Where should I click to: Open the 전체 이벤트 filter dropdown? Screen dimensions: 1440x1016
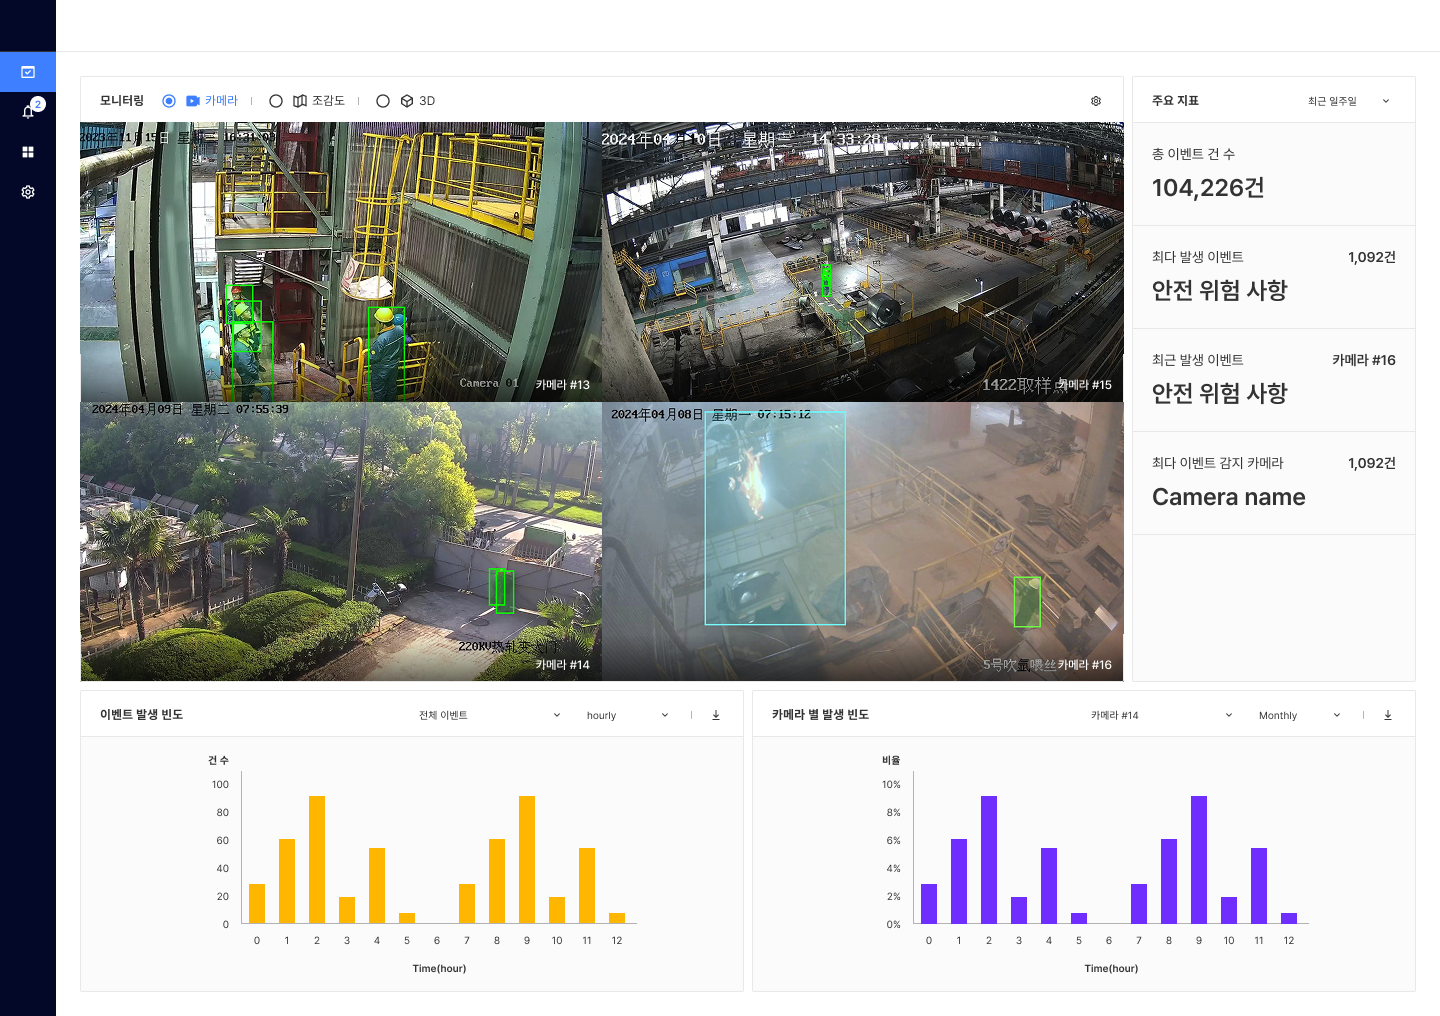tap(489, 715)
